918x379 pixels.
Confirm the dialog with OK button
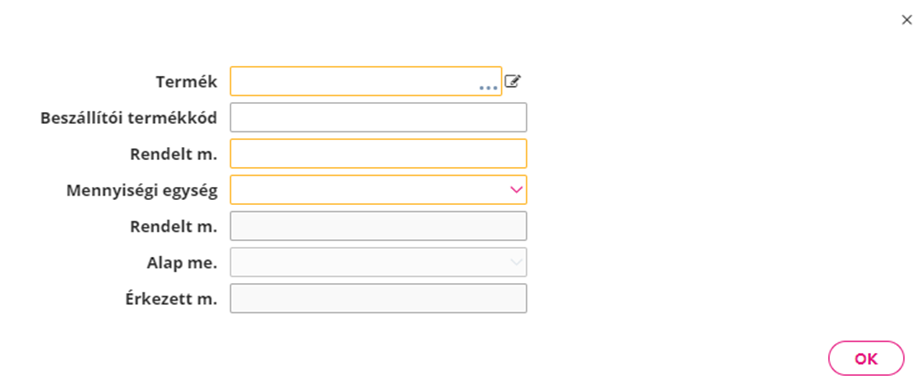pos(866,358)
